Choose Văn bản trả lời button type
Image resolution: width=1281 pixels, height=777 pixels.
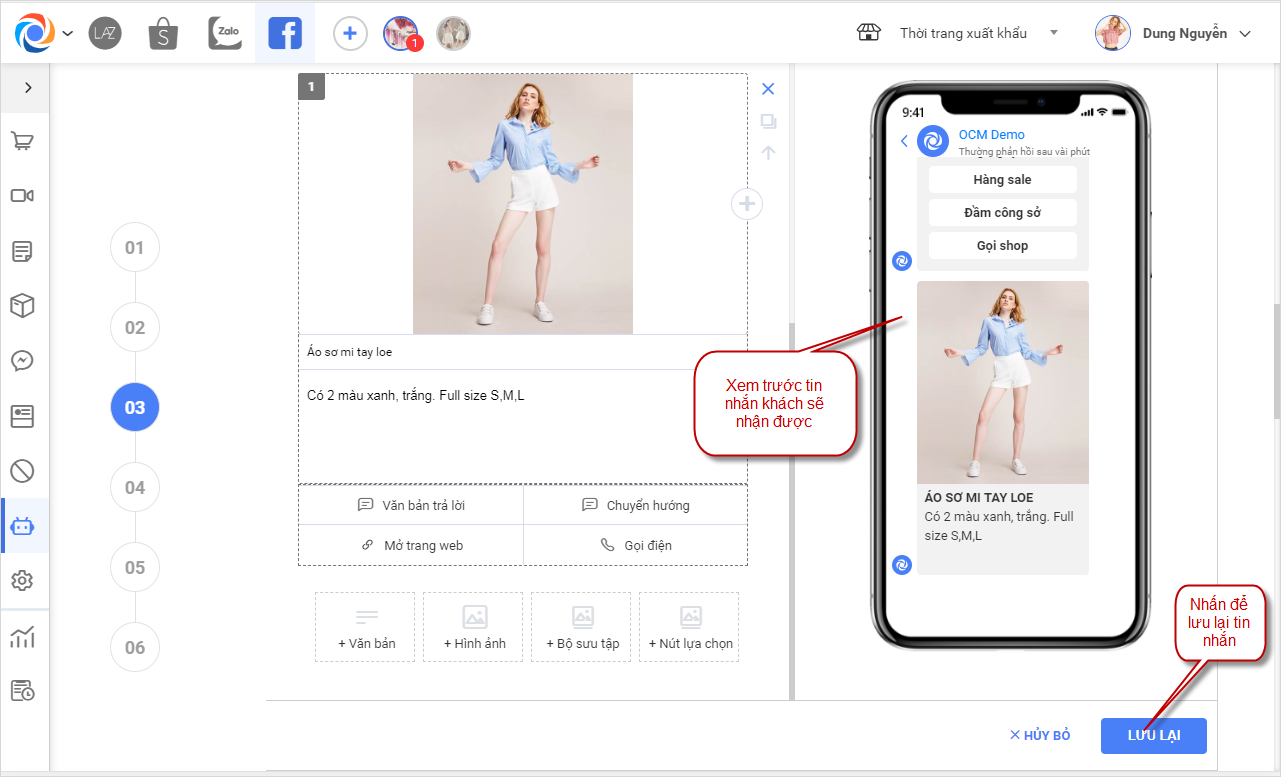(x=411, y=505)
